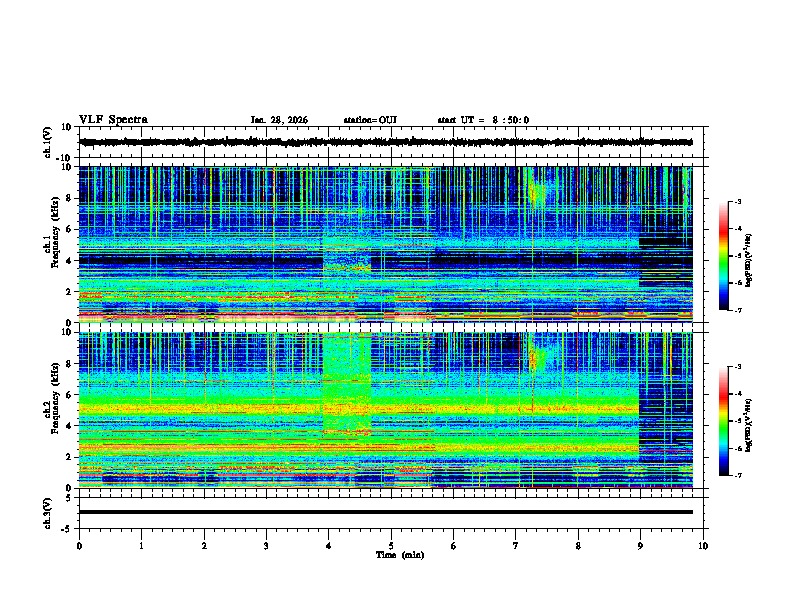Click time-axis tick label "6"
Screen dimensions: 792x612
tap(454, 546)
